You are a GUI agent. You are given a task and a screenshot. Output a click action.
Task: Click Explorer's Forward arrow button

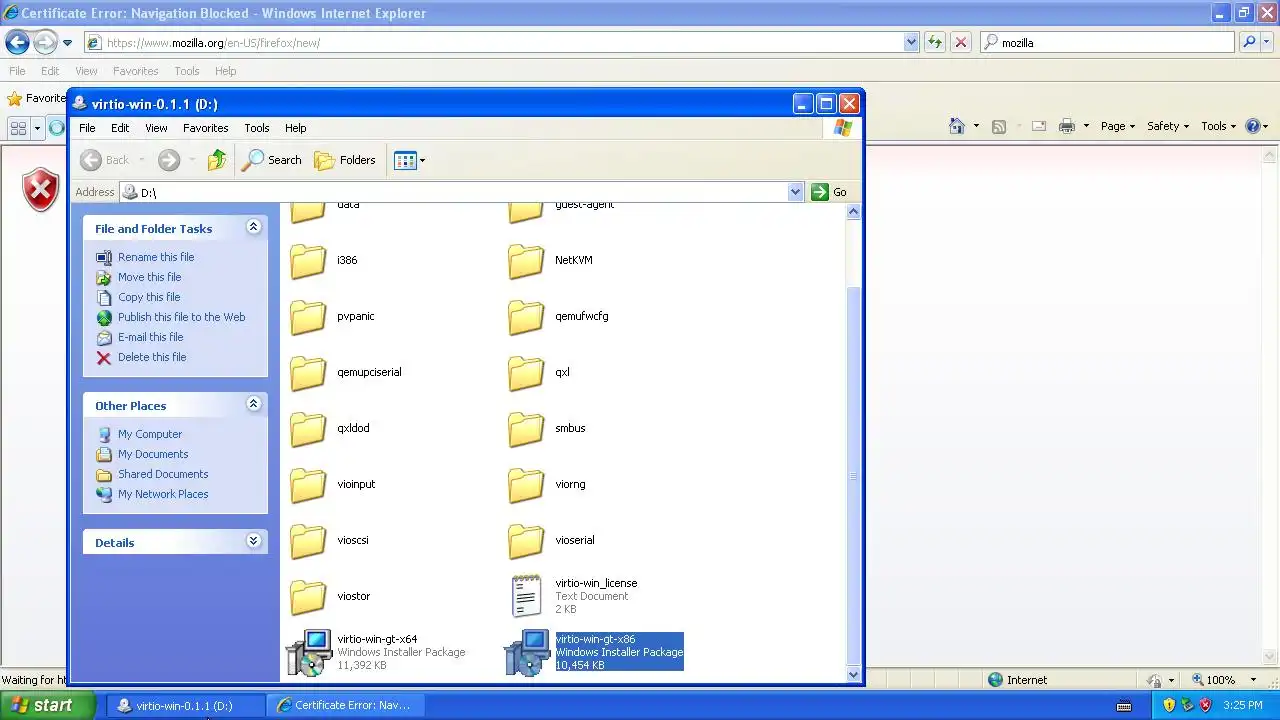pos(169,160)
